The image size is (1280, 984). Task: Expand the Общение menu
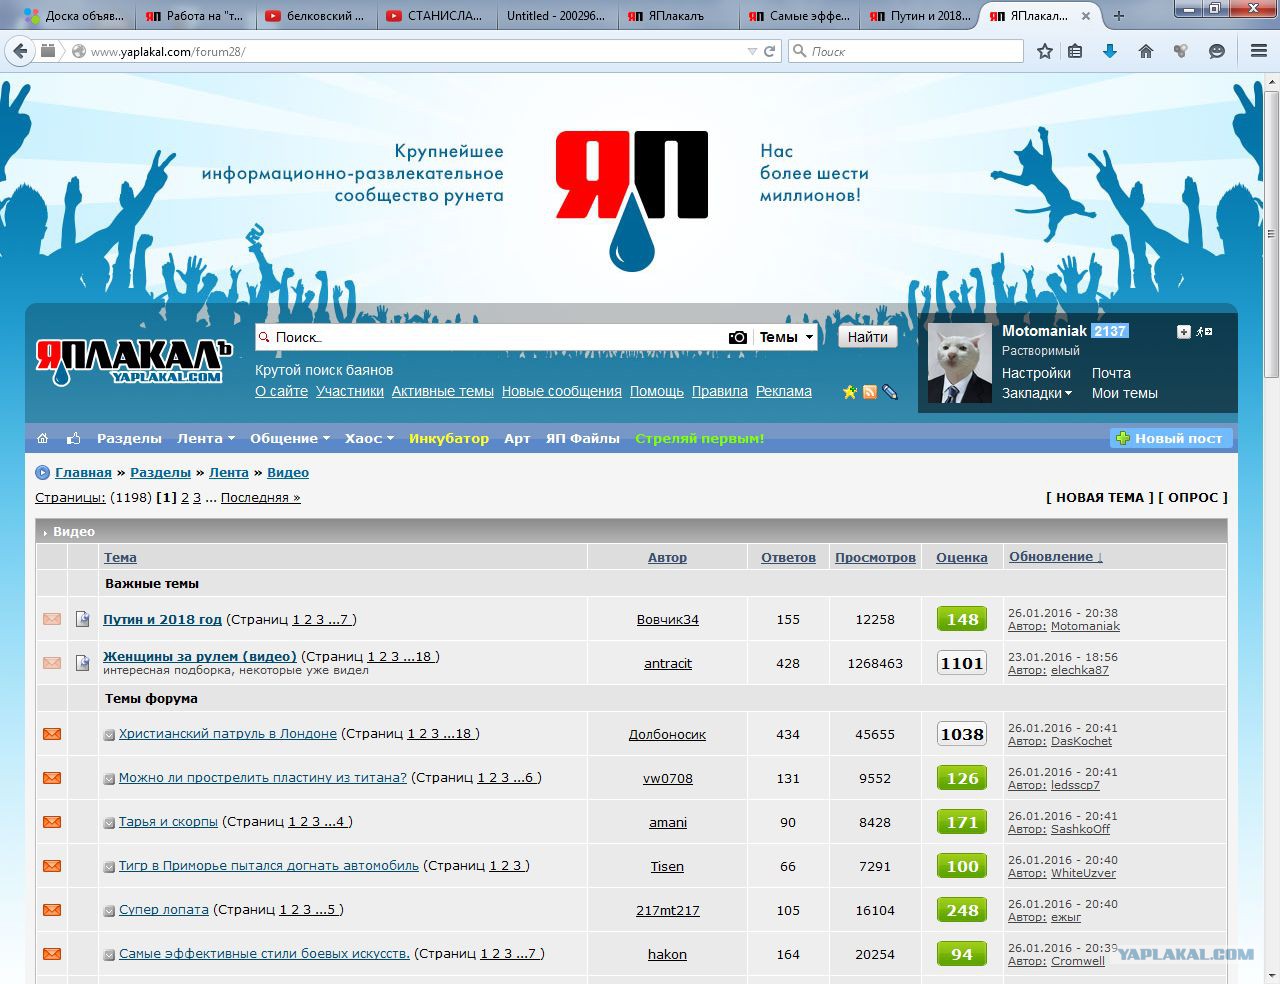coord(290,438)
